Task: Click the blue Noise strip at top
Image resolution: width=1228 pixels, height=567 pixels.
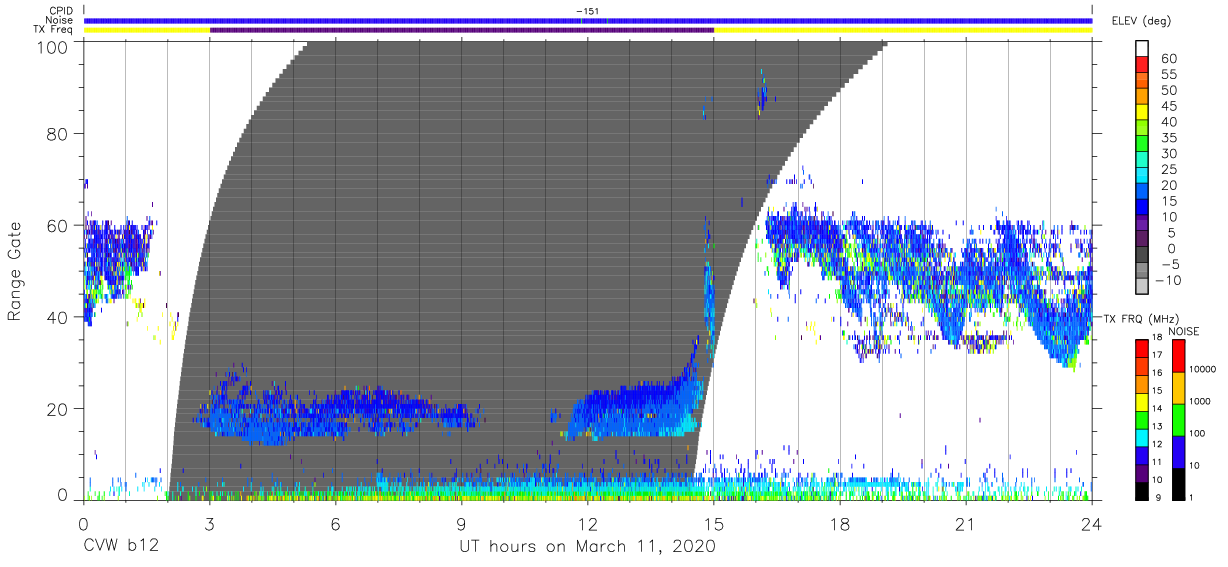Action: 588,20
